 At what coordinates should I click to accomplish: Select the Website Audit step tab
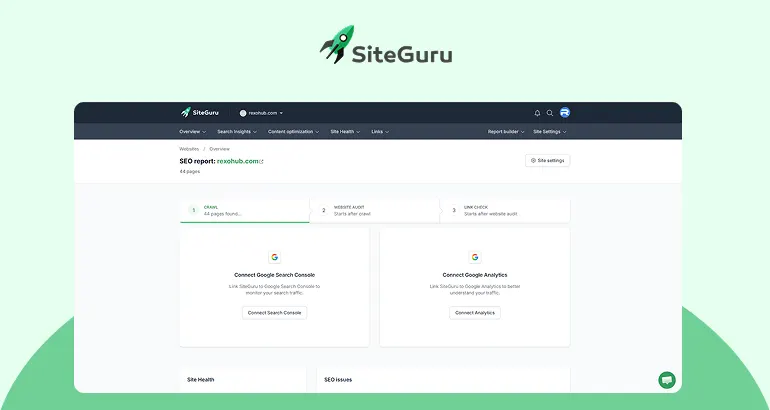tap(375, 211)
